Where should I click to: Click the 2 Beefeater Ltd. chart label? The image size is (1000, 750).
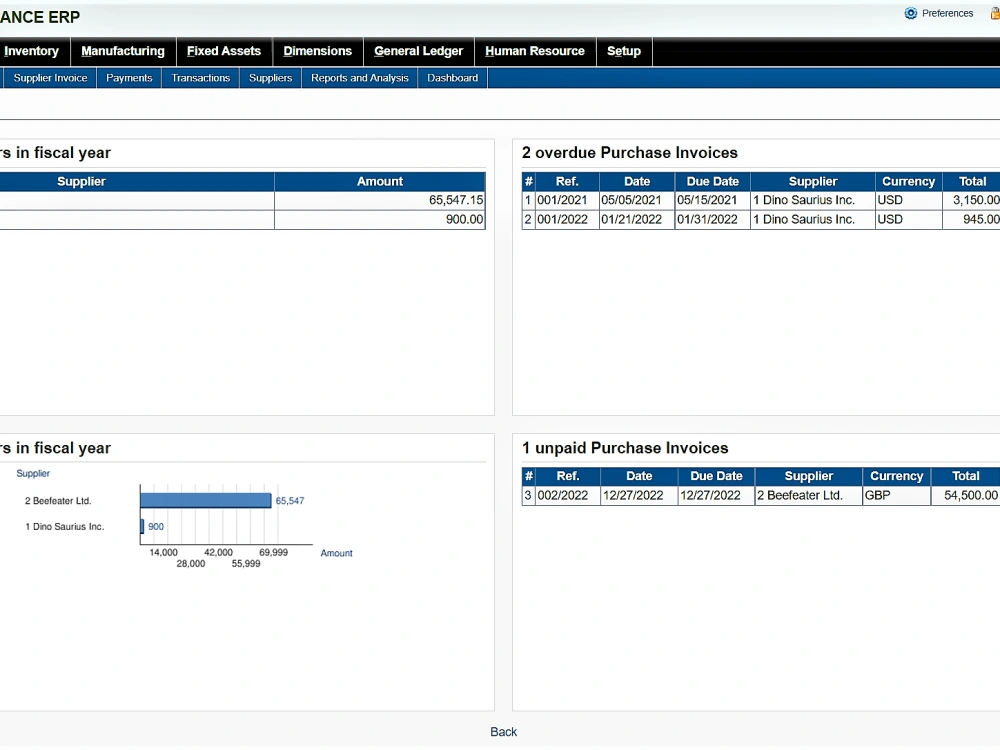tap(58, 501)
